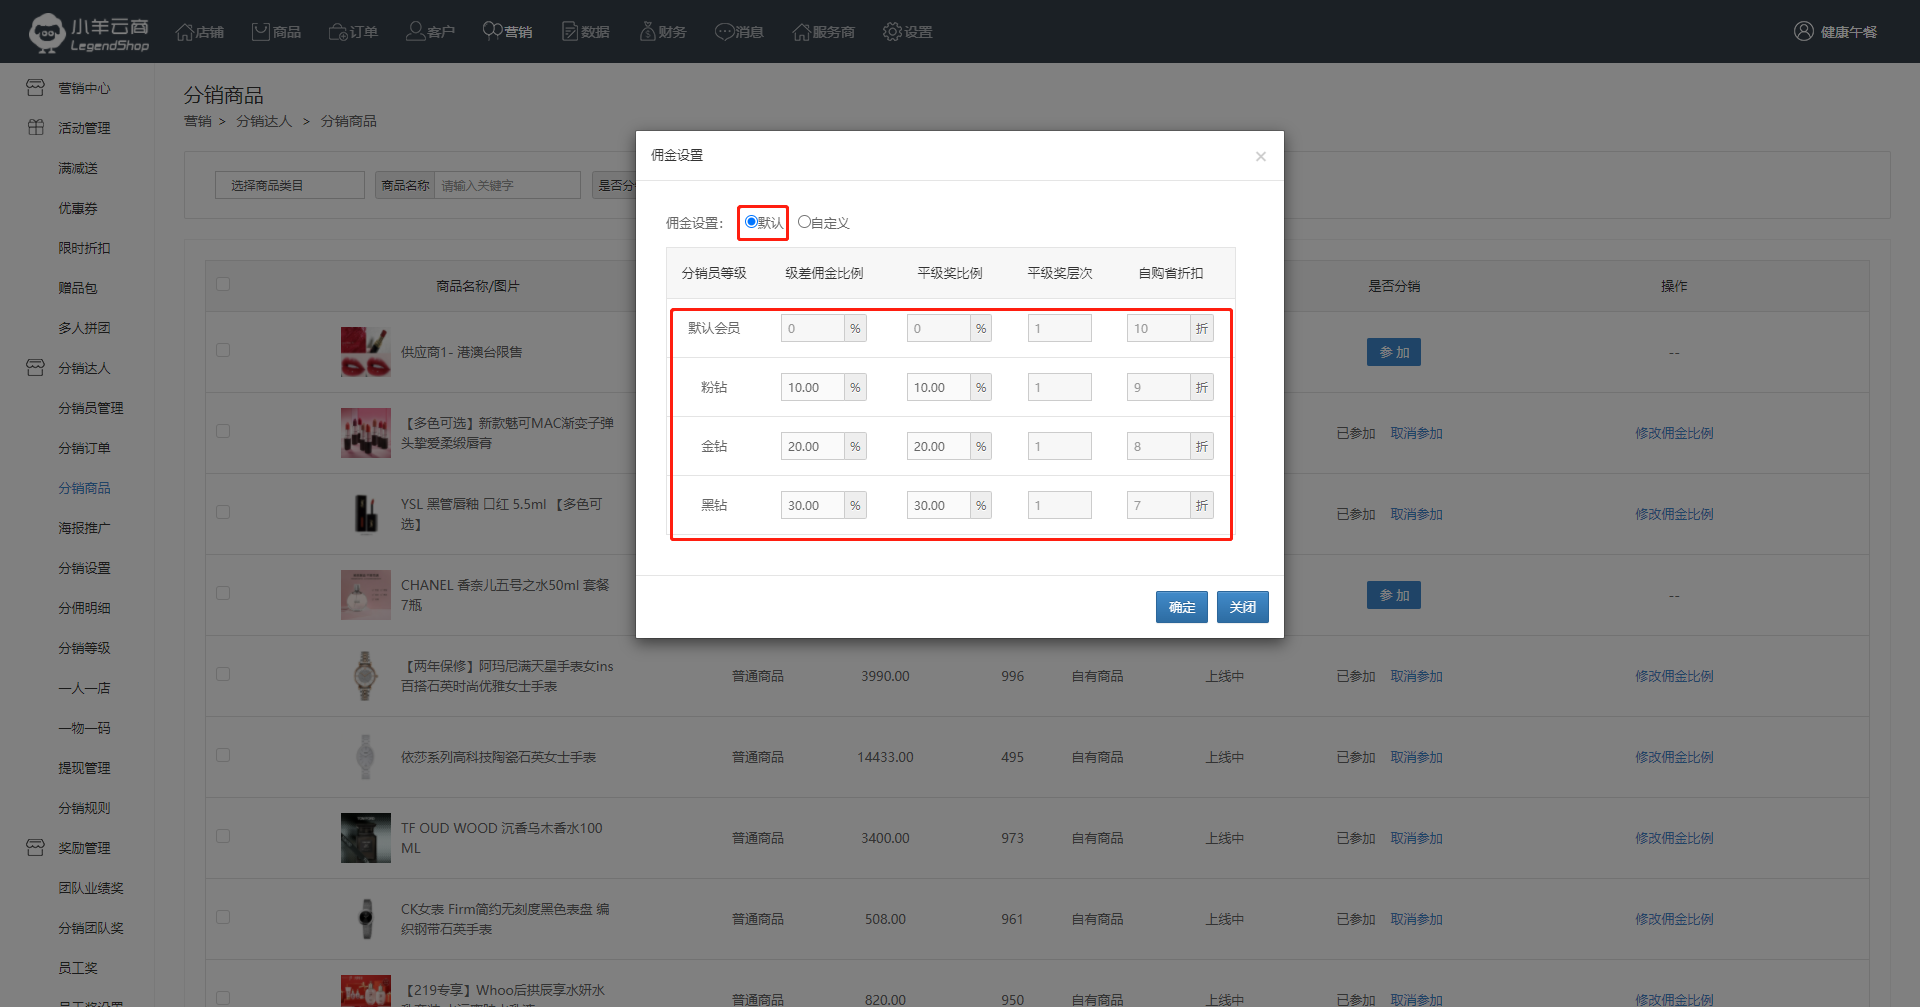
Task: Open the 客户 customers icon in navbar
Action: point(415,32)
